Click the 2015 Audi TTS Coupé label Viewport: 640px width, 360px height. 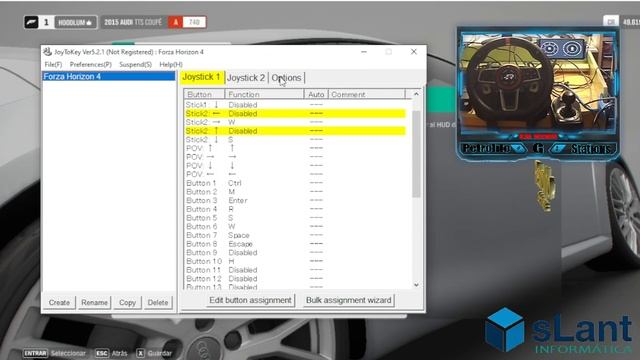coord(133,22)
